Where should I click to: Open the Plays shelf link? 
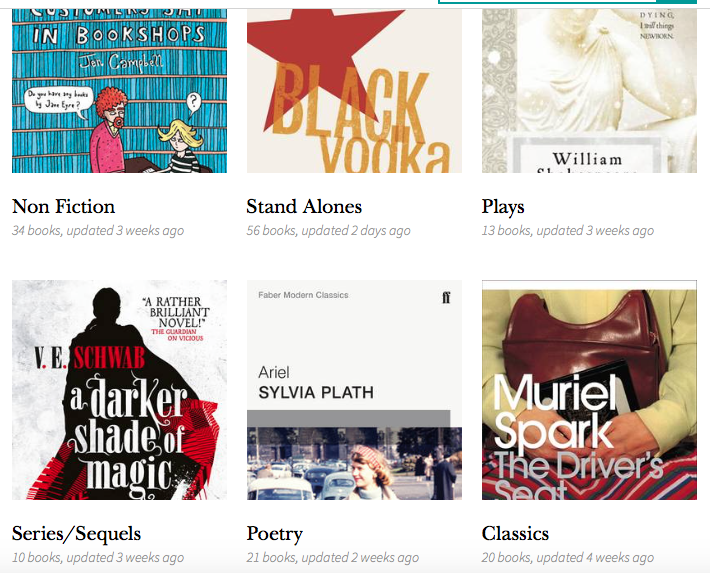pos(503,207)
